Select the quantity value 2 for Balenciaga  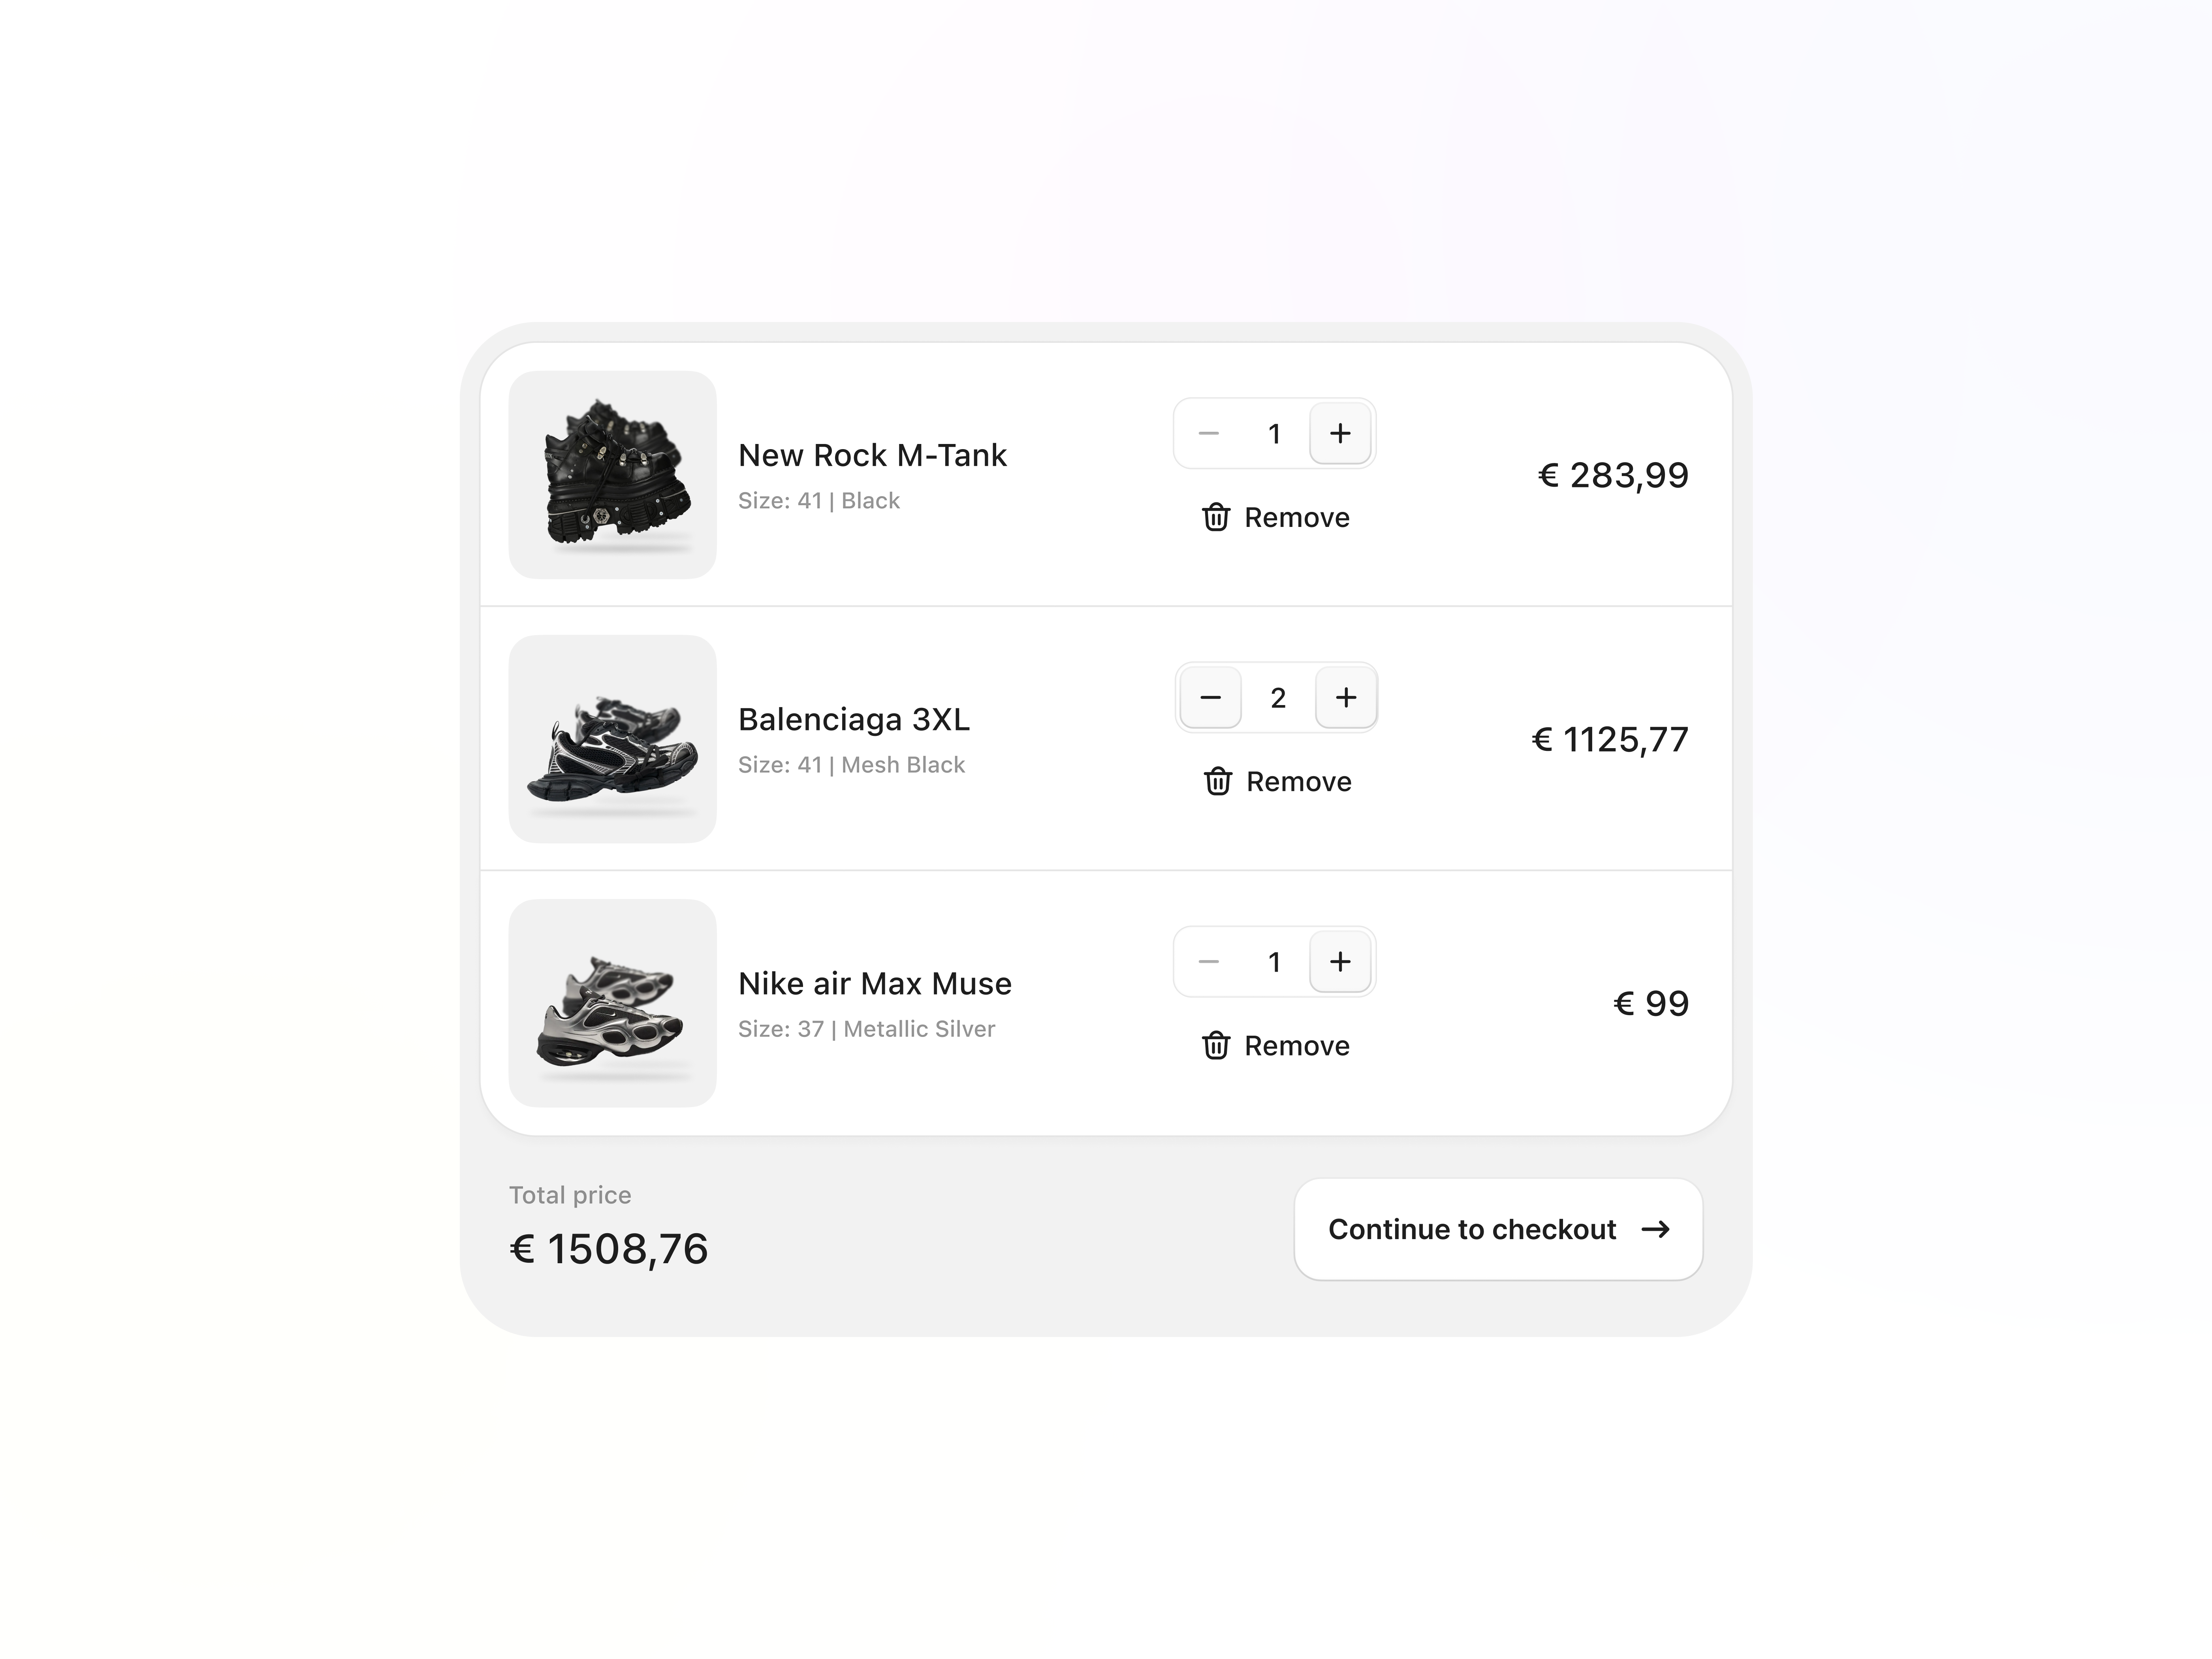coord(1278,698)
